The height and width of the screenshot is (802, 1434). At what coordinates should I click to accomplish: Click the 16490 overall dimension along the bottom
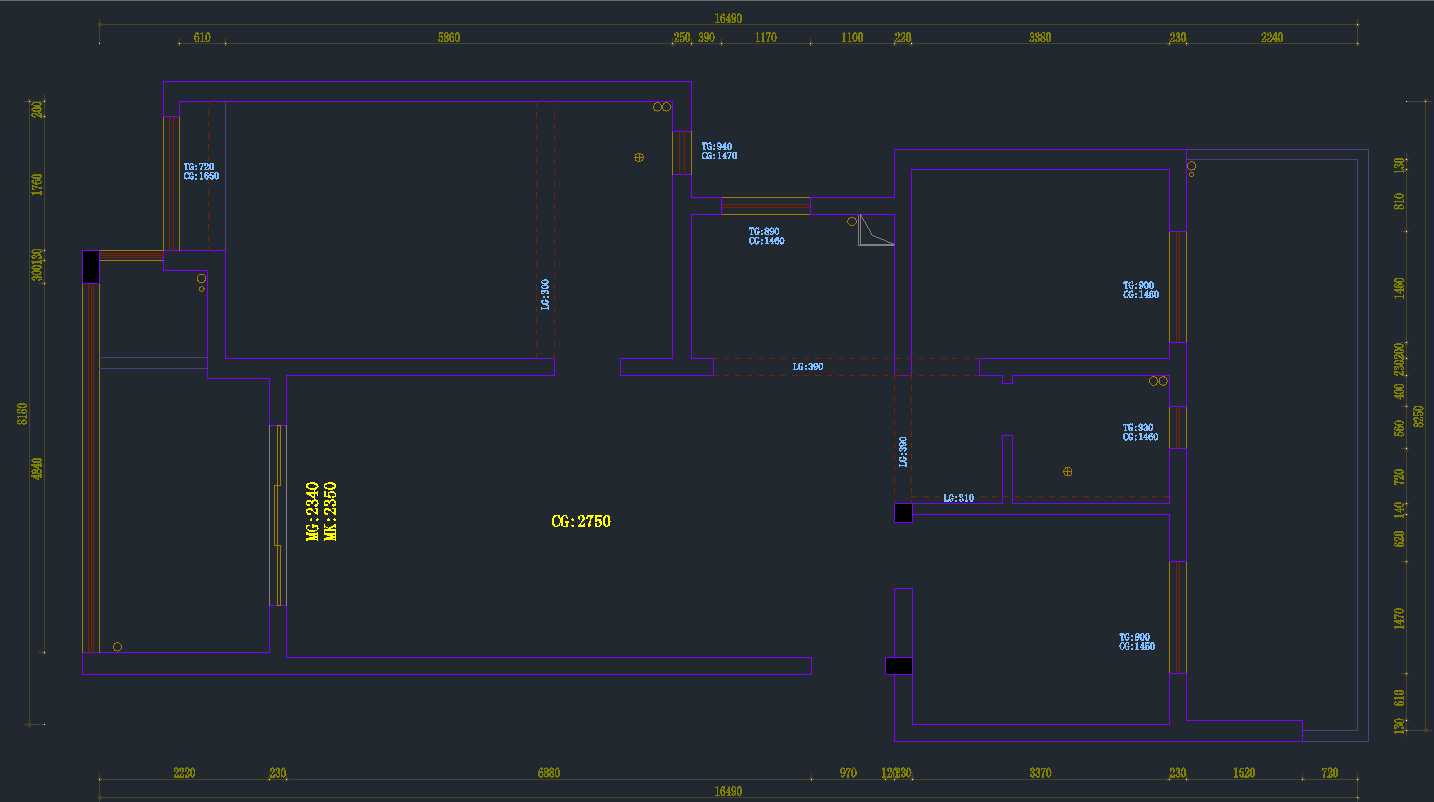coord(728,791)
